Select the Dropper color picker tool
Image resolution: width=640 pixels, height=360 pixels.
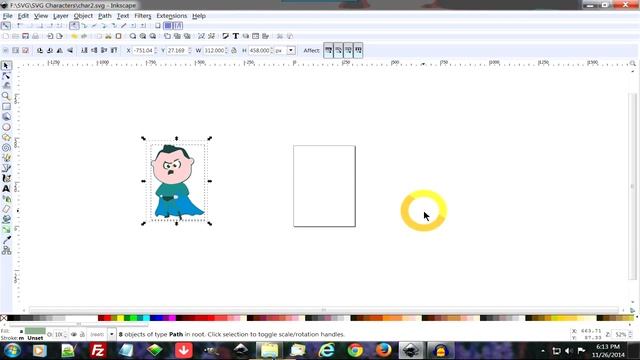tap(6, 240)
